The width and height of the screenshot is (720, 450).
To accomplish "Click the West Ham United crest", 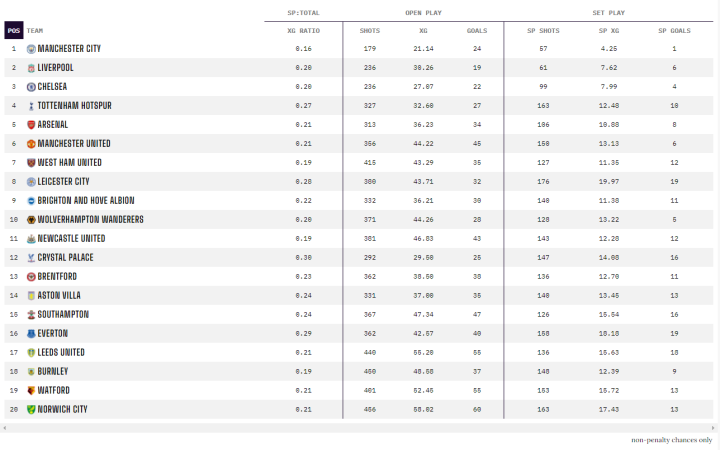I will [x=31, y=162].
